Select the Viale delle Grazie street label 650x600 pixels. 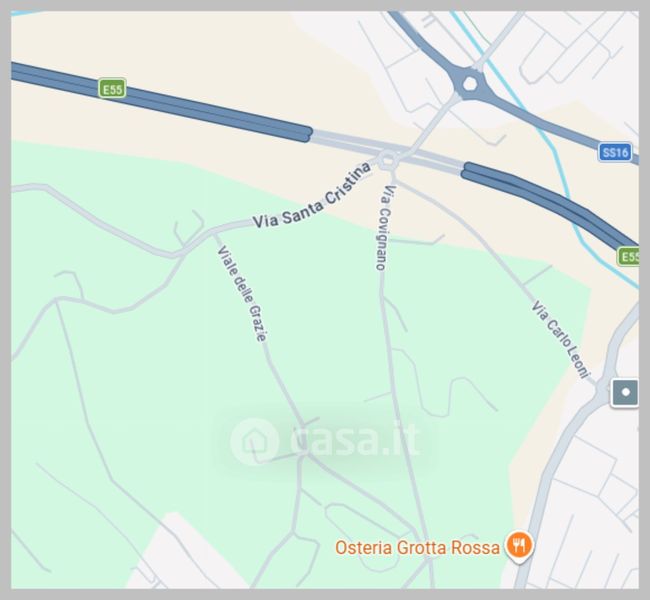tap(242, 294)
